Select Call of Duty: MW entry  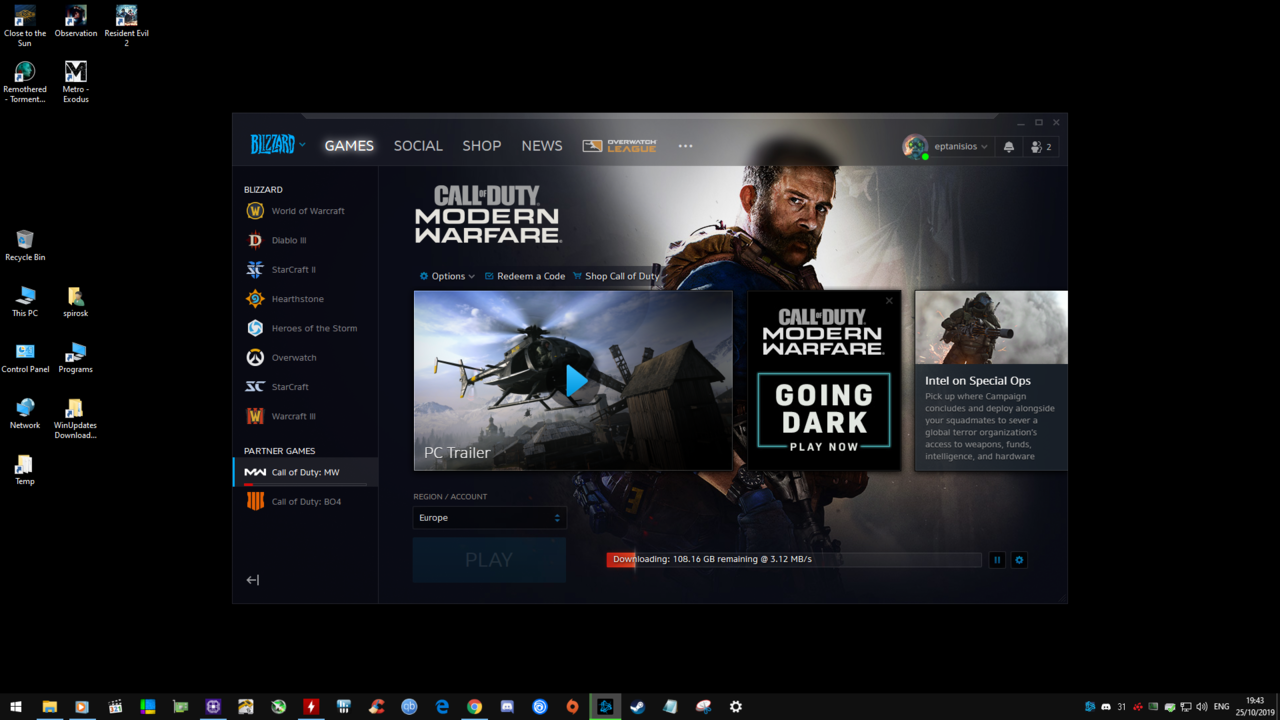coord(305,472)
